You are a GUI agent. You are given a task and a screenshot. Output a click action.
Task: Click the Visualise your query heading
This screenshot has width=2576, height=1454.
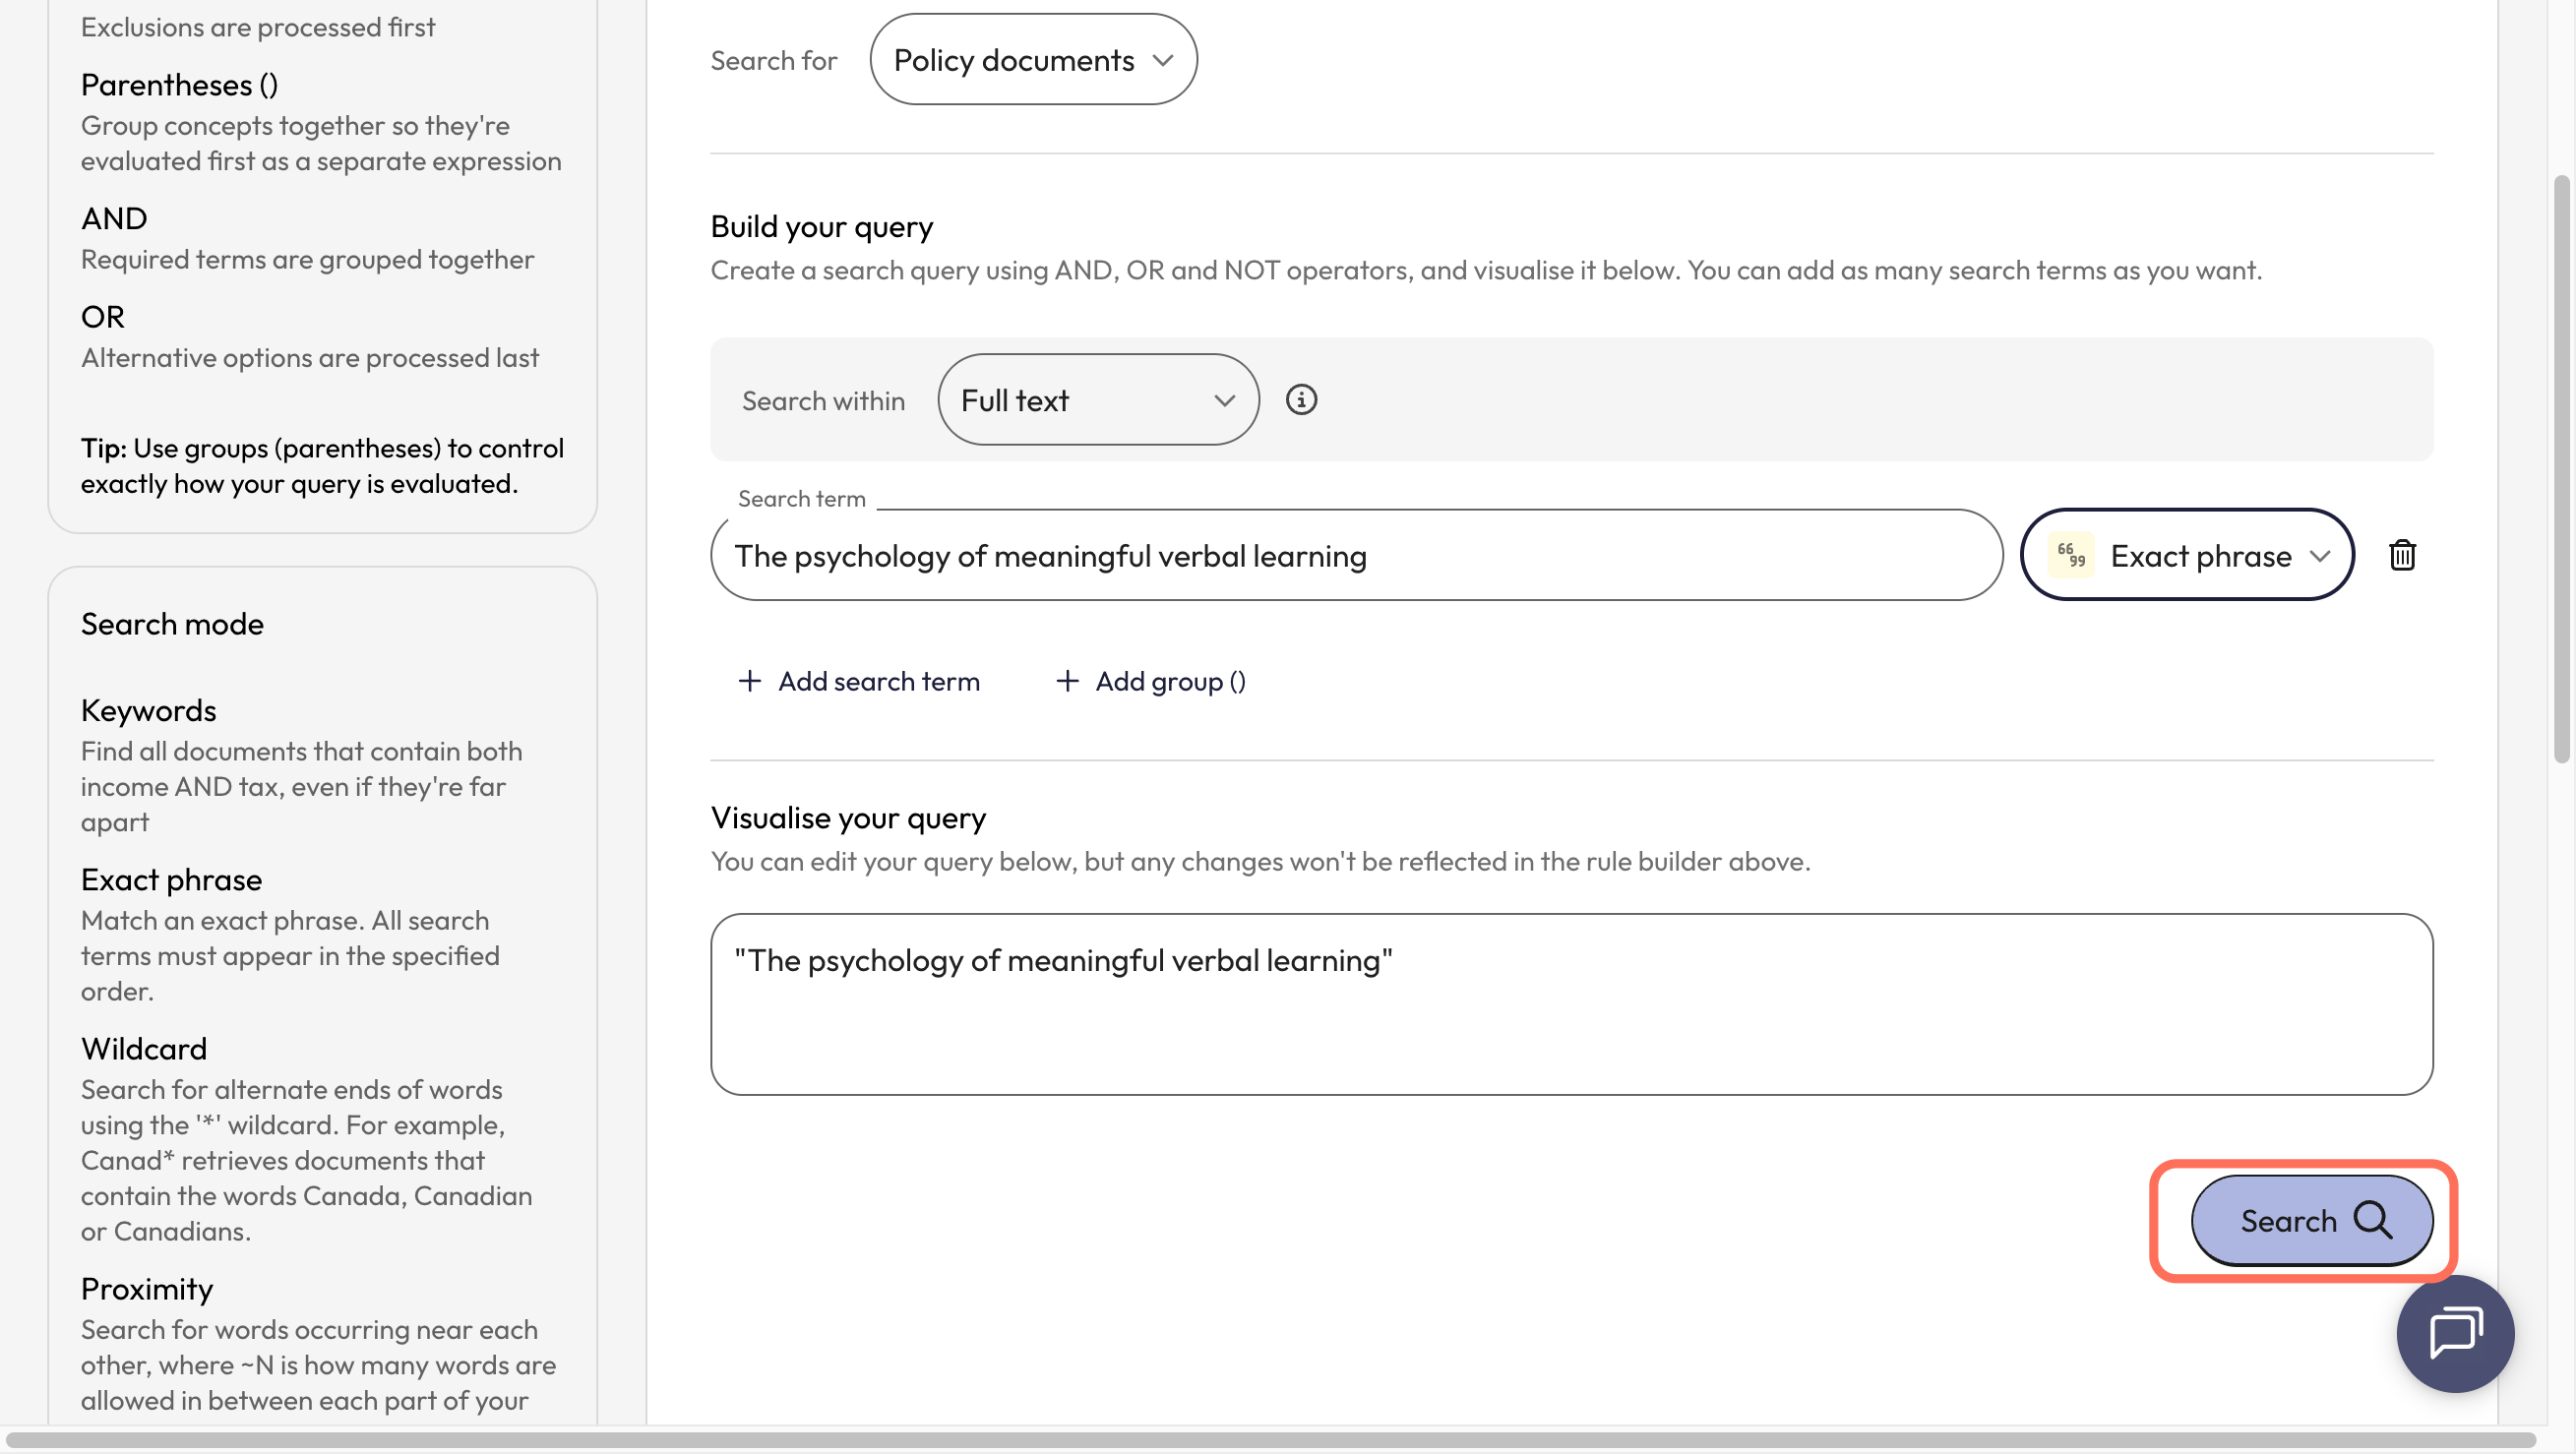[848, 818]
